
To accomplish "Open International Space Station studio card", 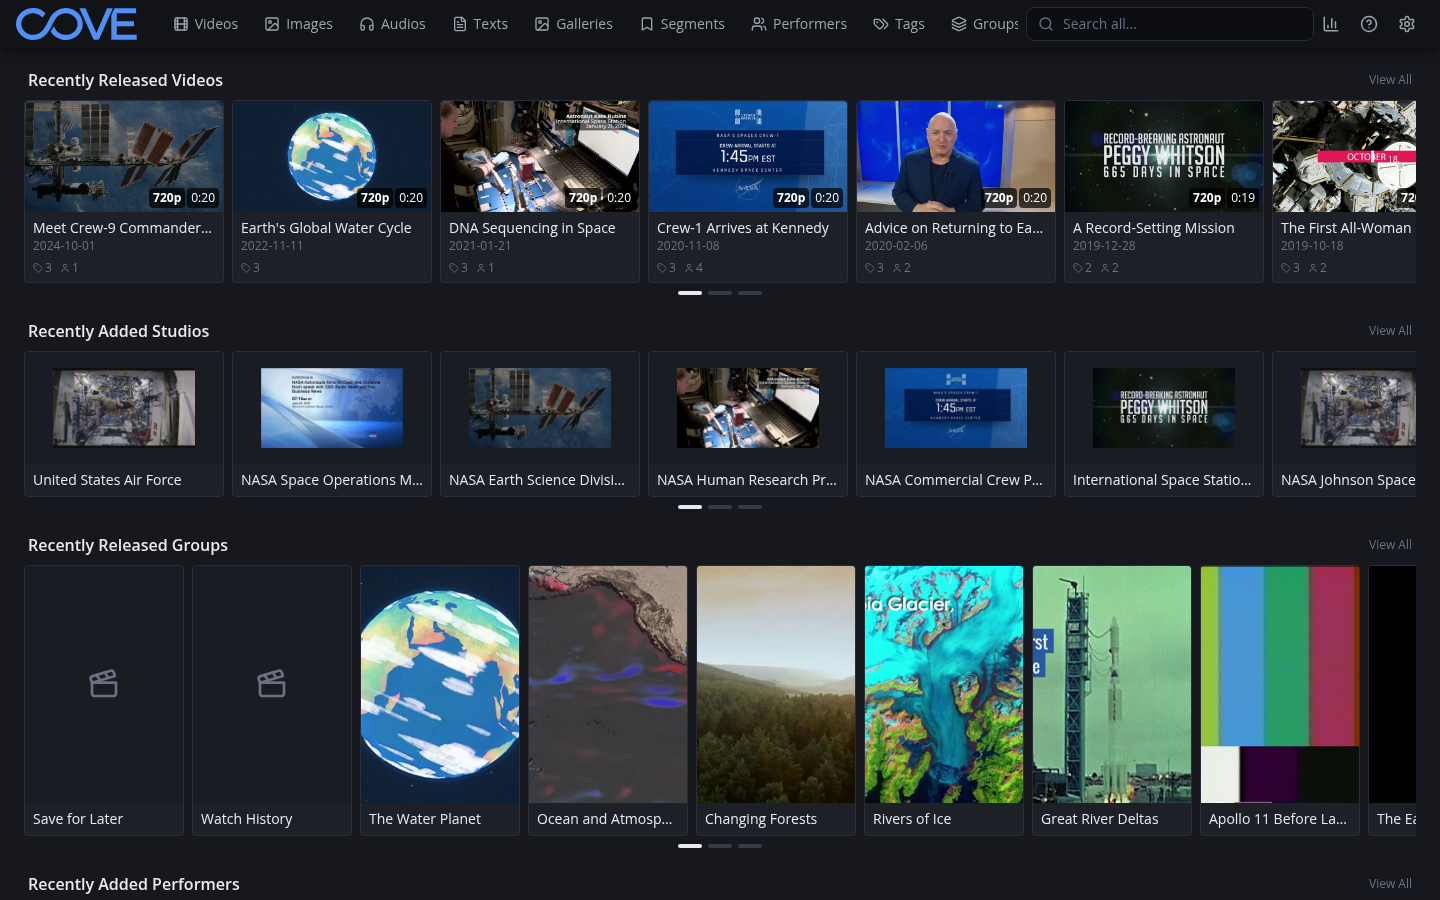I will coord(1164,424).
